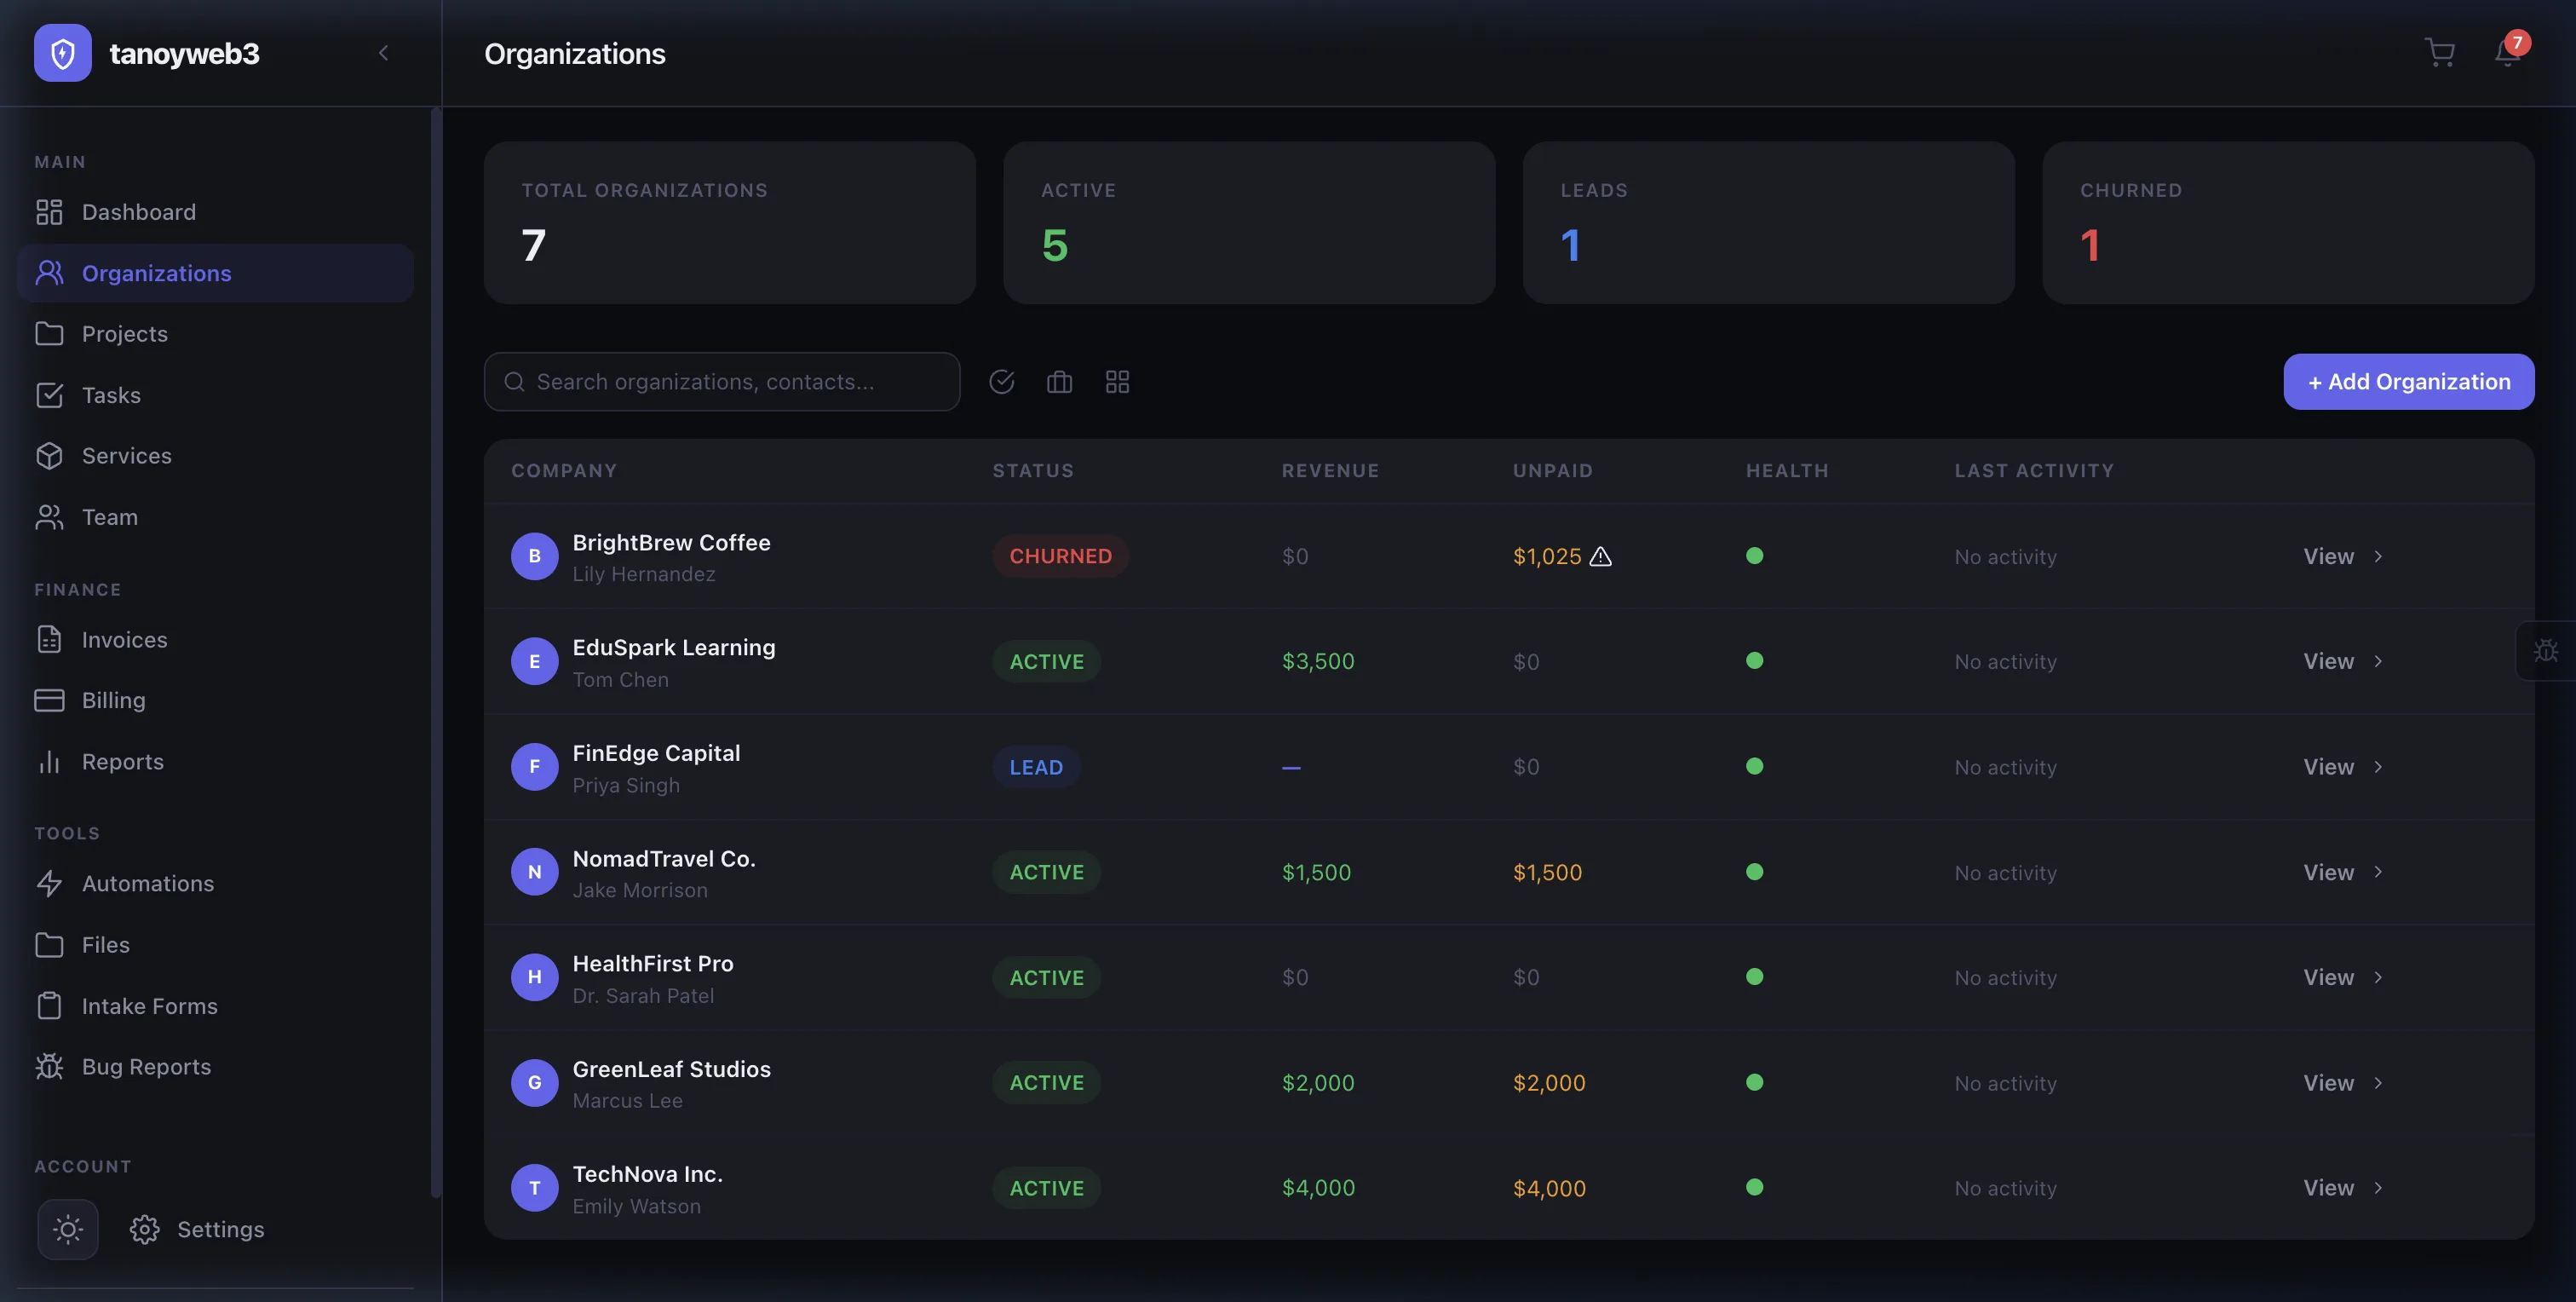Image resolution: width=2576 pixels, height=1302 pixels.
Task: Switch to grid view using the grid icon
Action: [1117, 381]
